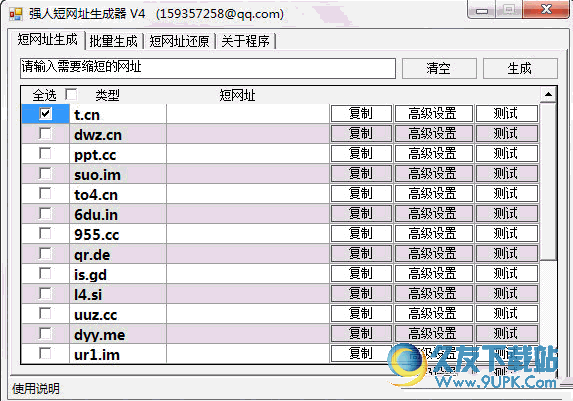This screenshot has height=401, width=573.
Task: Copy the t.cn short URL
Action: [x=361, y=114]
